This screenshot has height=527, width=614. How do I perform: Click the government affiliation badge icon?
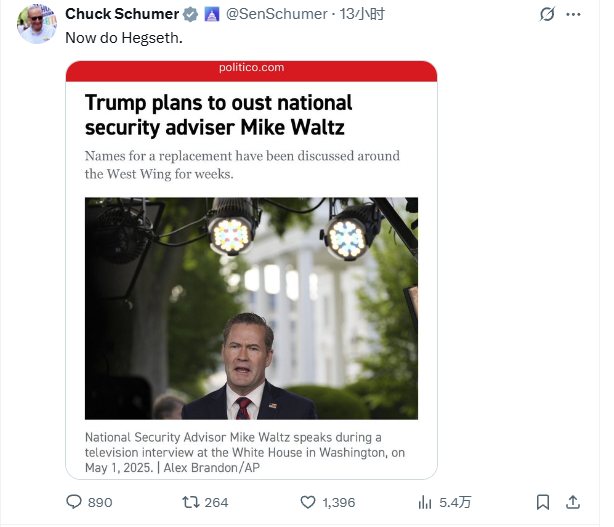[212, 14]
